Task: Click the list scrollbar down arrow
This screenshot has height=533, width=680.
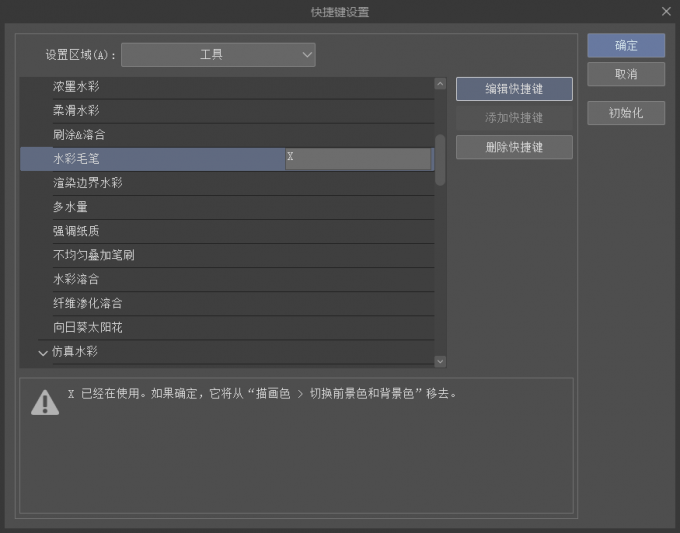Action: (x=440, y=361)
